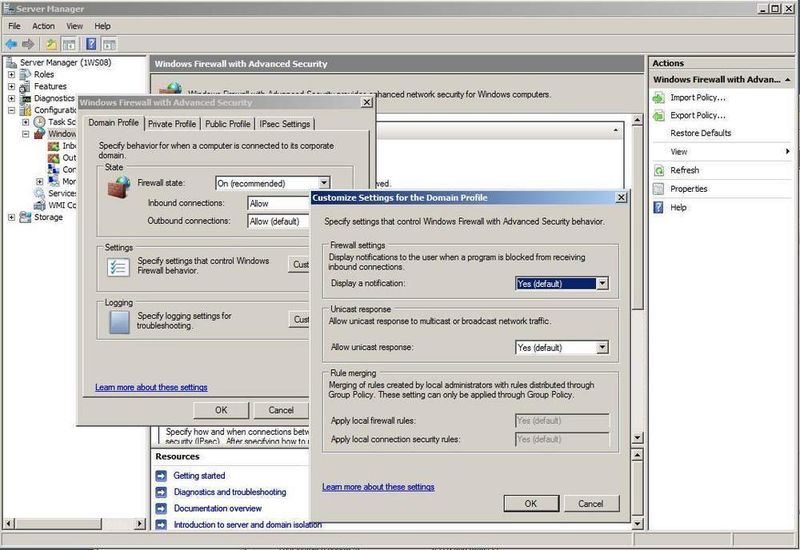Toggle the show/hide action pane icon

(x=109, y=44)
